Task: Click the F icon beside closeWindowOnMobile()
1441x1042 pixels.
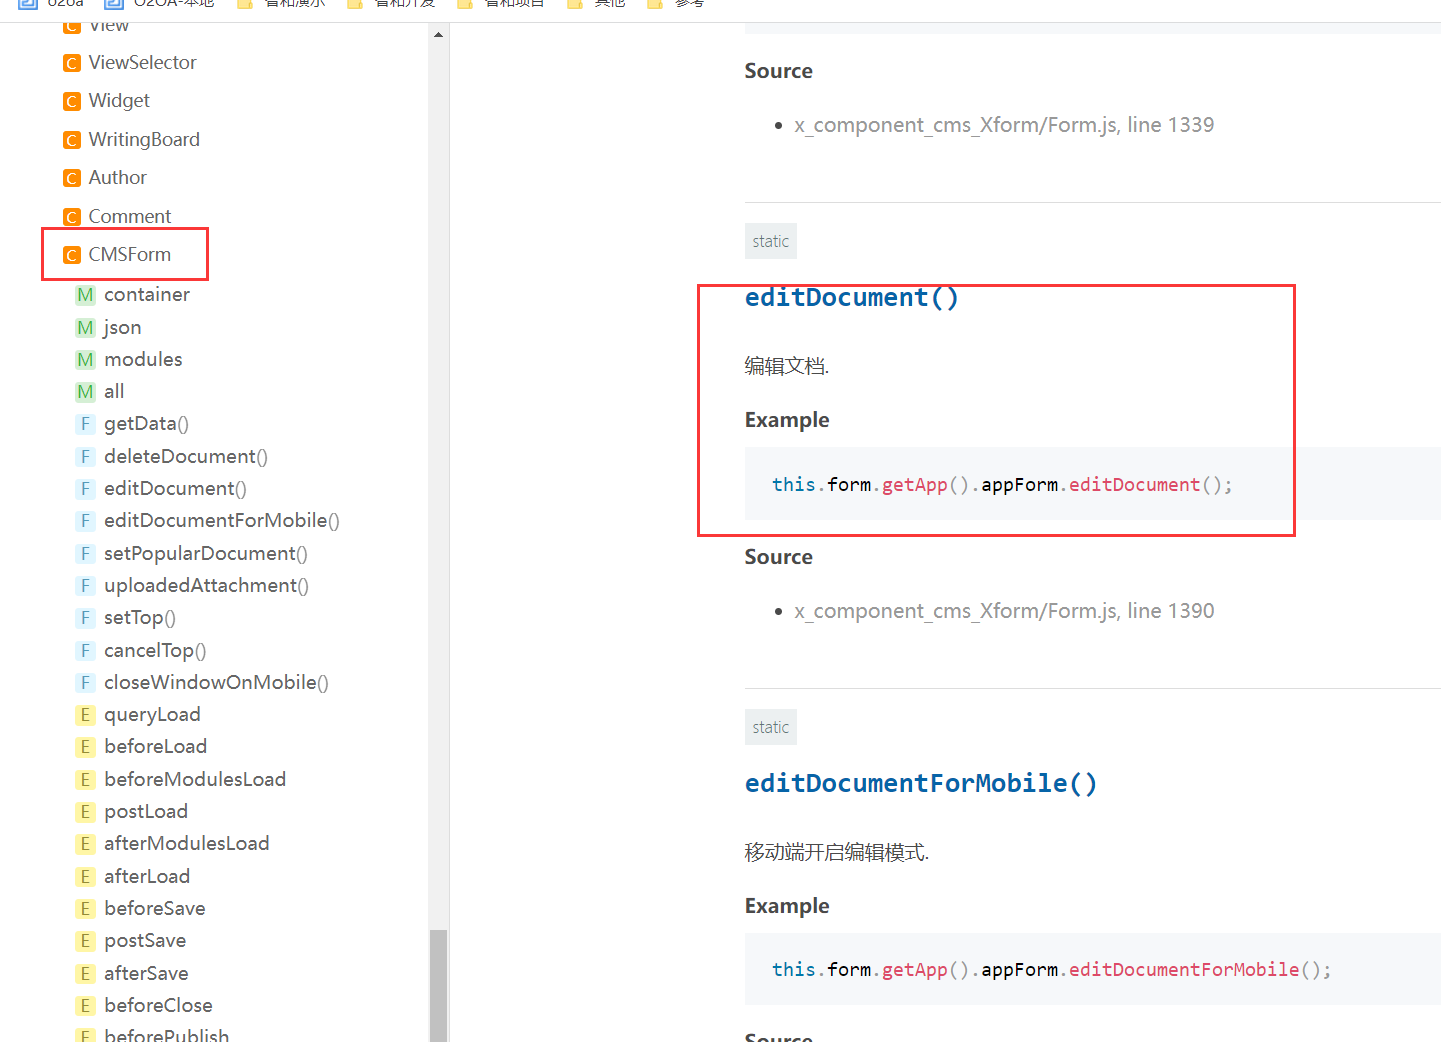Action: (x=86, y=683)
